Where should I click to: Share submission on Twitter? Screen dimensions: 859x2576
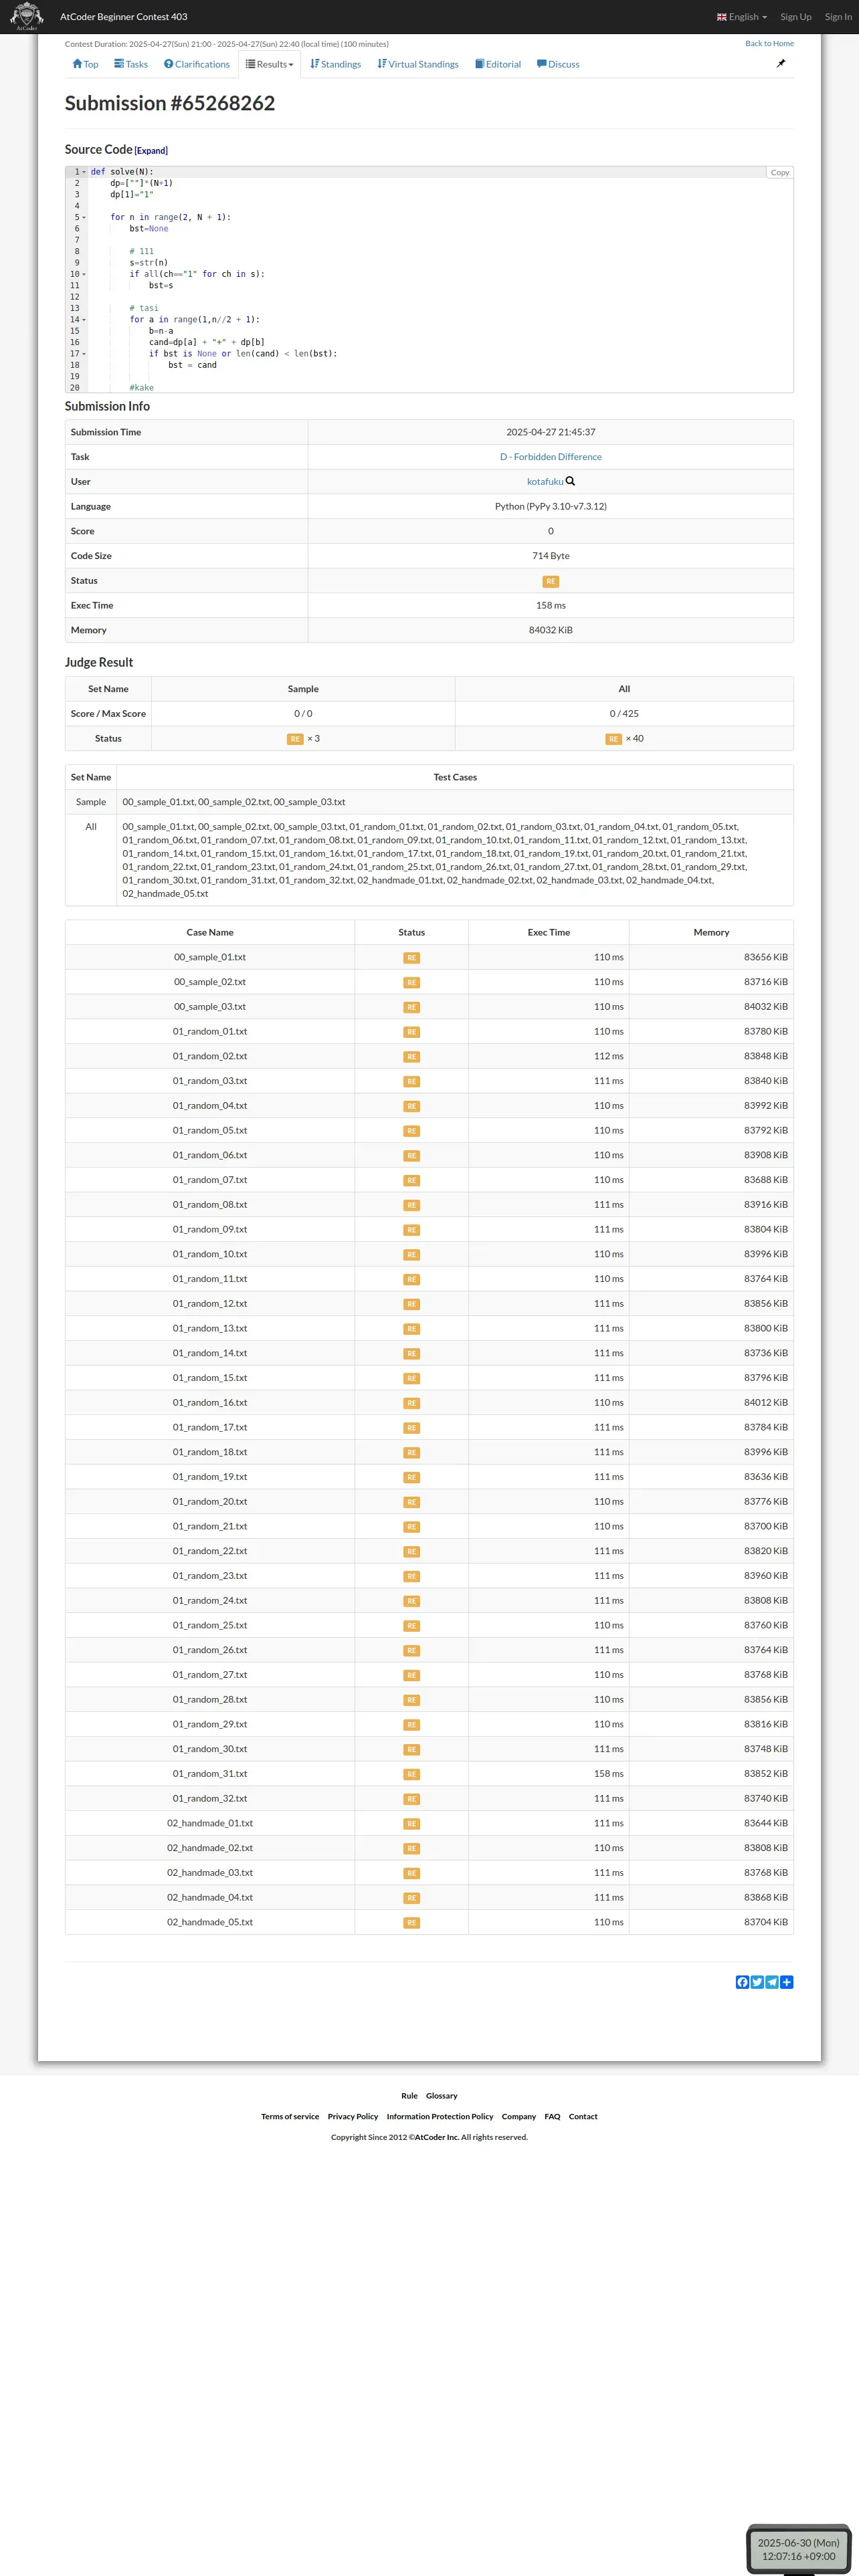click(757, 1981)
